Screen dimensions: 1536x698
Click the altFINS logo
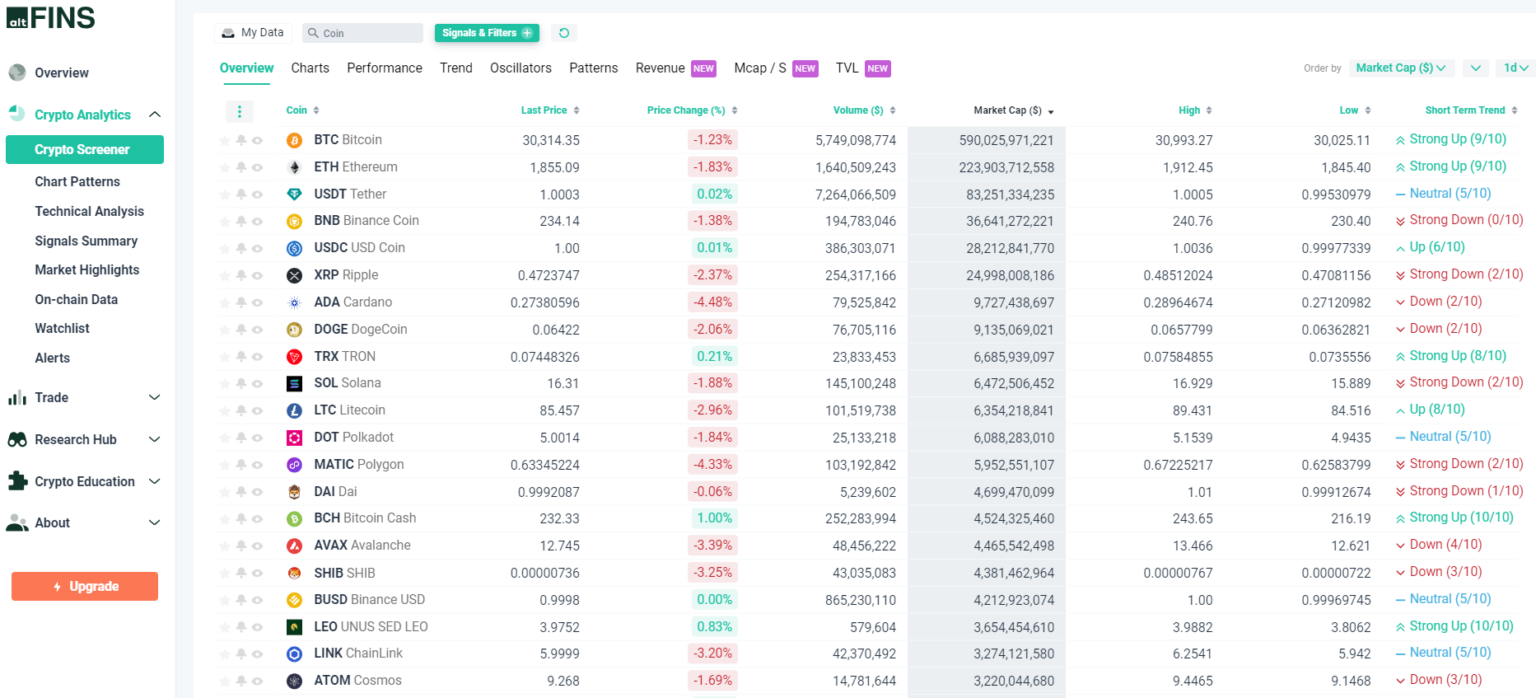click(51, 17)
